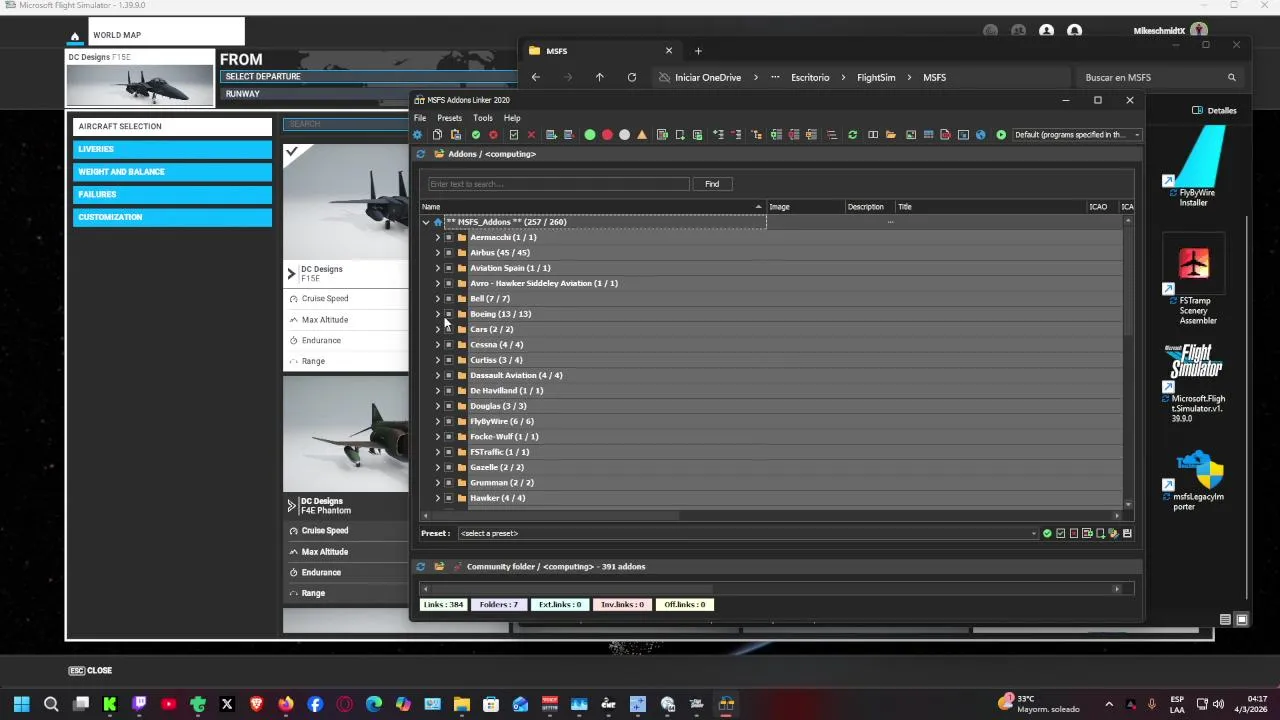Toggle checkbox for Douglas (3 / 3)

pyautogui.click(x=449, y=406)
